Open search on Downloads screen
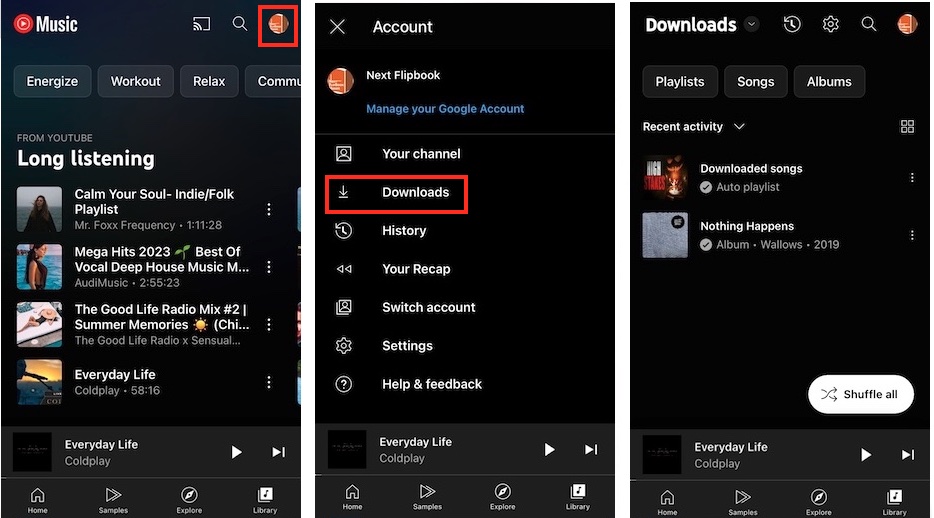This screenshot has height=518, width=934. [x=868, y=24]
